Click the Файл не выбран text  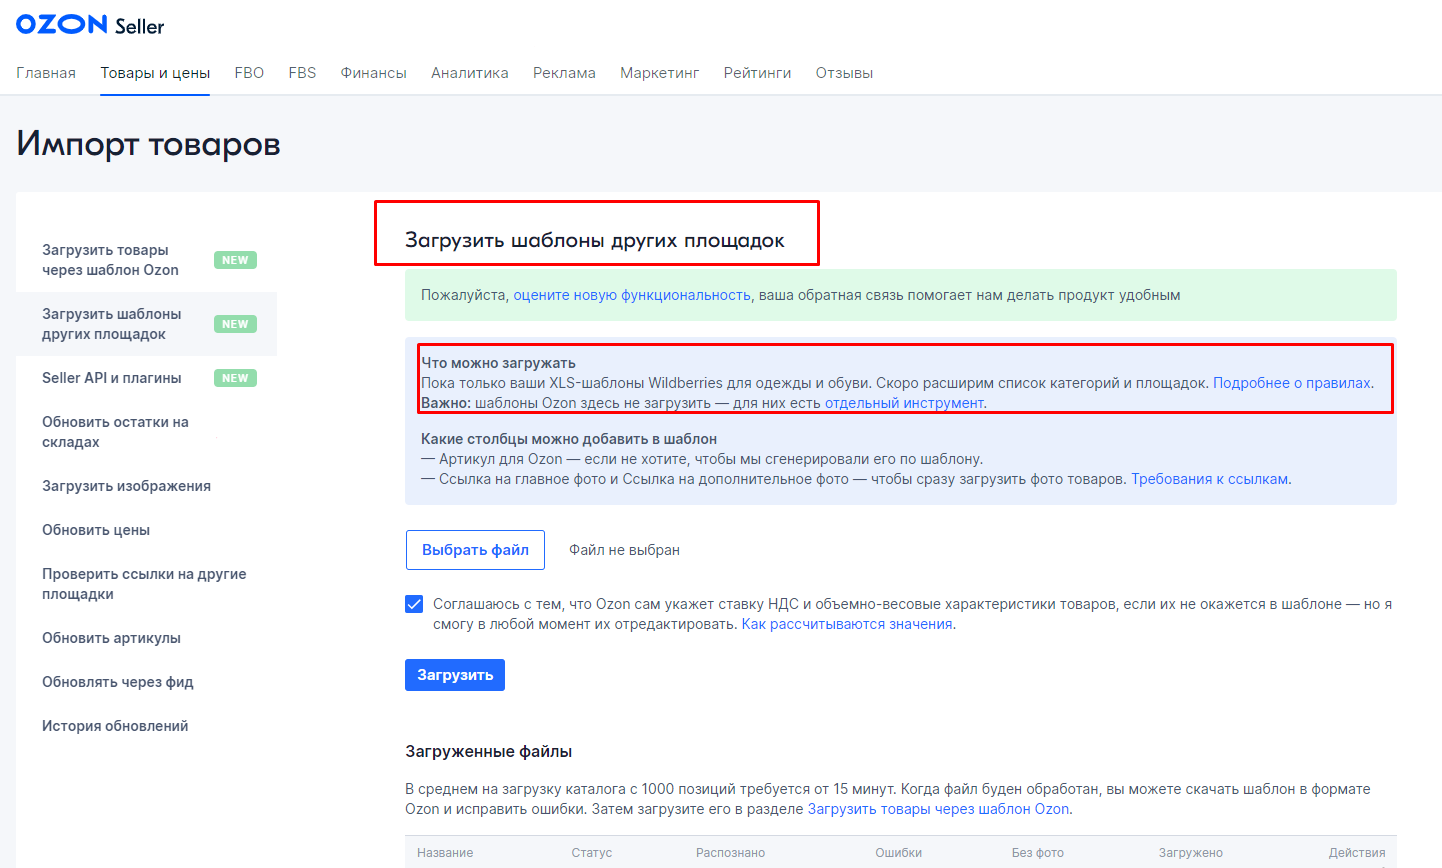(624, 550)
